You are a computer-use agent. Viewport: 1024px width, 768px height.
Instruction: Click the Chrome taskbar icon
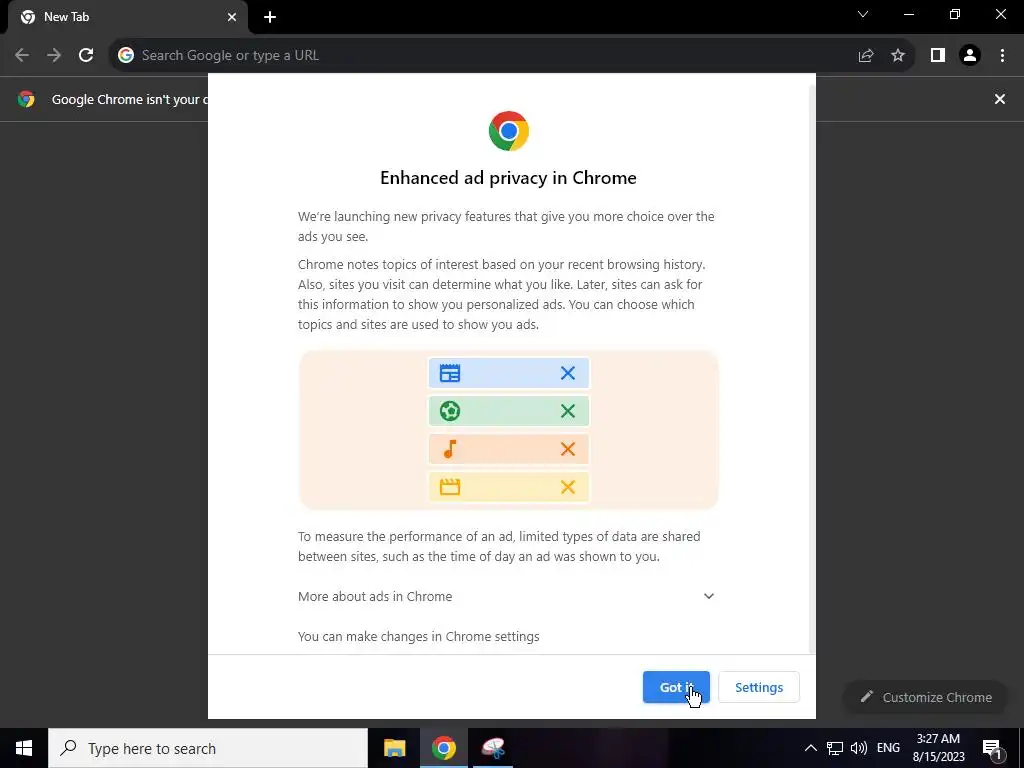[443, 748]
